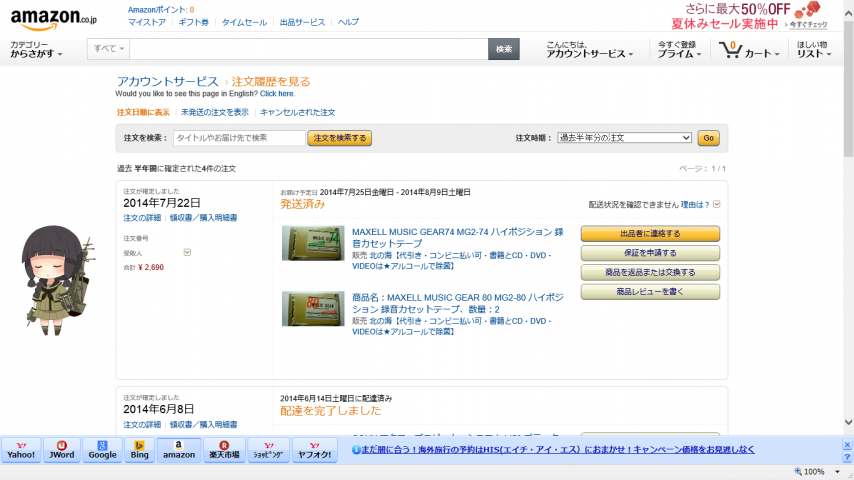This screenshot has height=480, width=854.
Task: Launch amazon shortcut in bottom toolbar
Action: tap(179, 450)
